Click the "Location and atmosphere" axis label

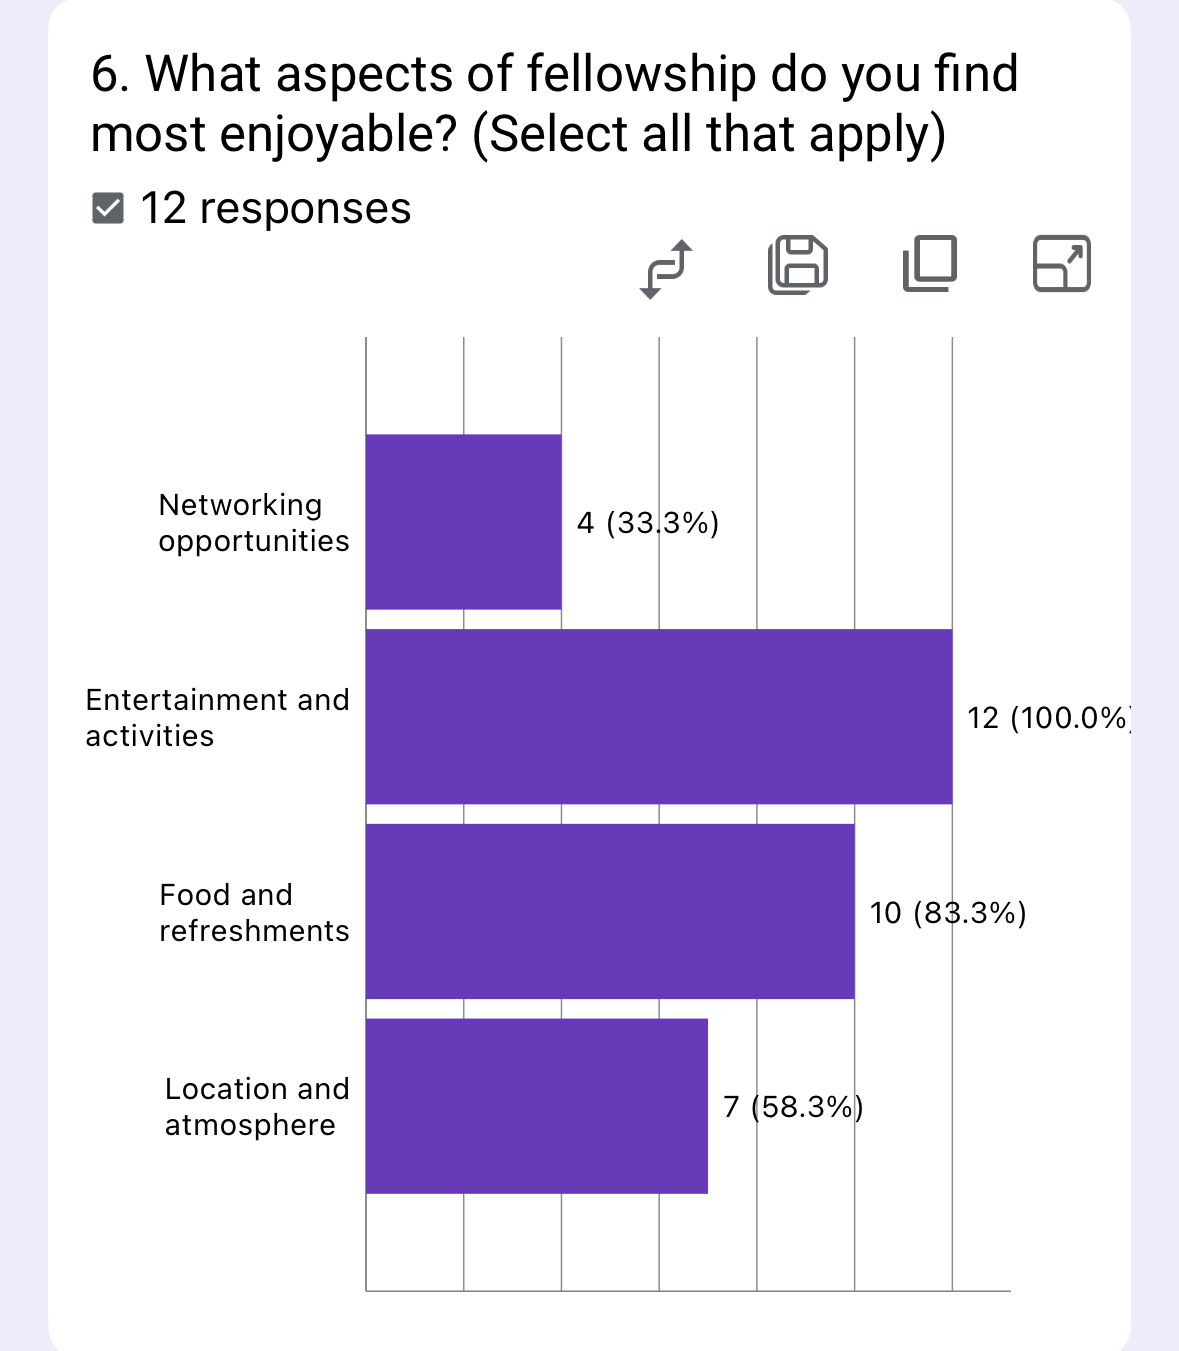pyautogui.click(x=256, y=1106)
